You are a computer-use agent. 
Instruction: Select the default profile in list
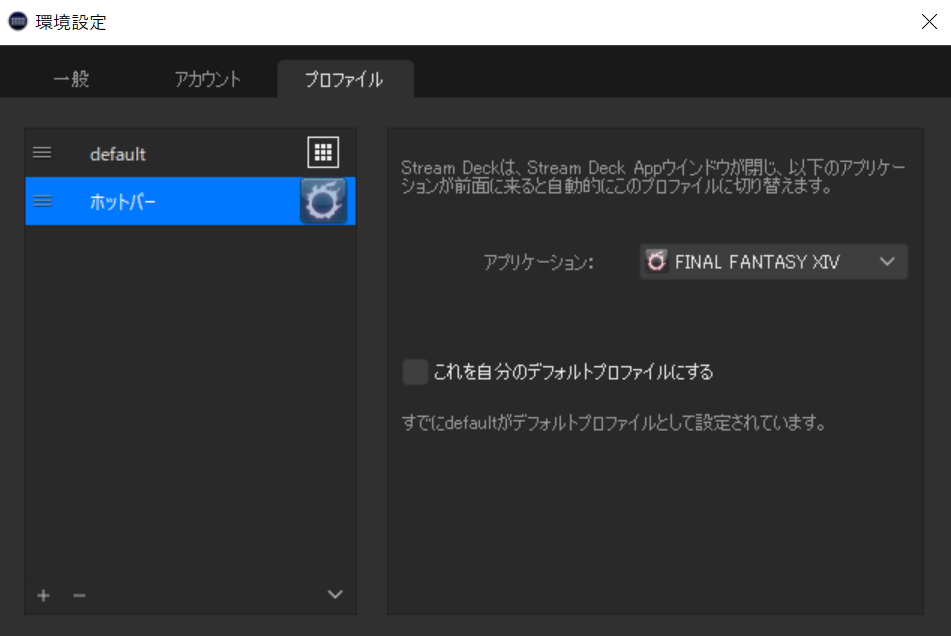(118, 154)
